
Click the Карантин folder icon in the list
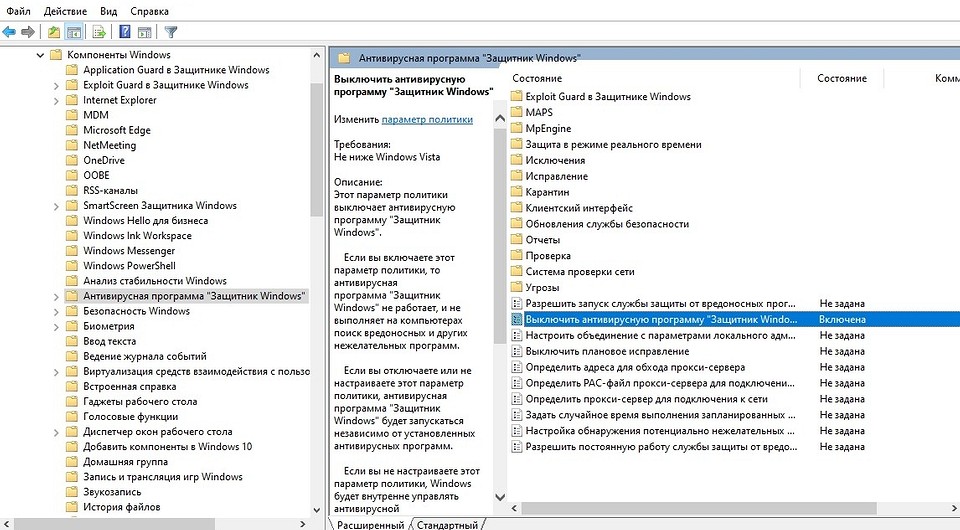(517, 192)
